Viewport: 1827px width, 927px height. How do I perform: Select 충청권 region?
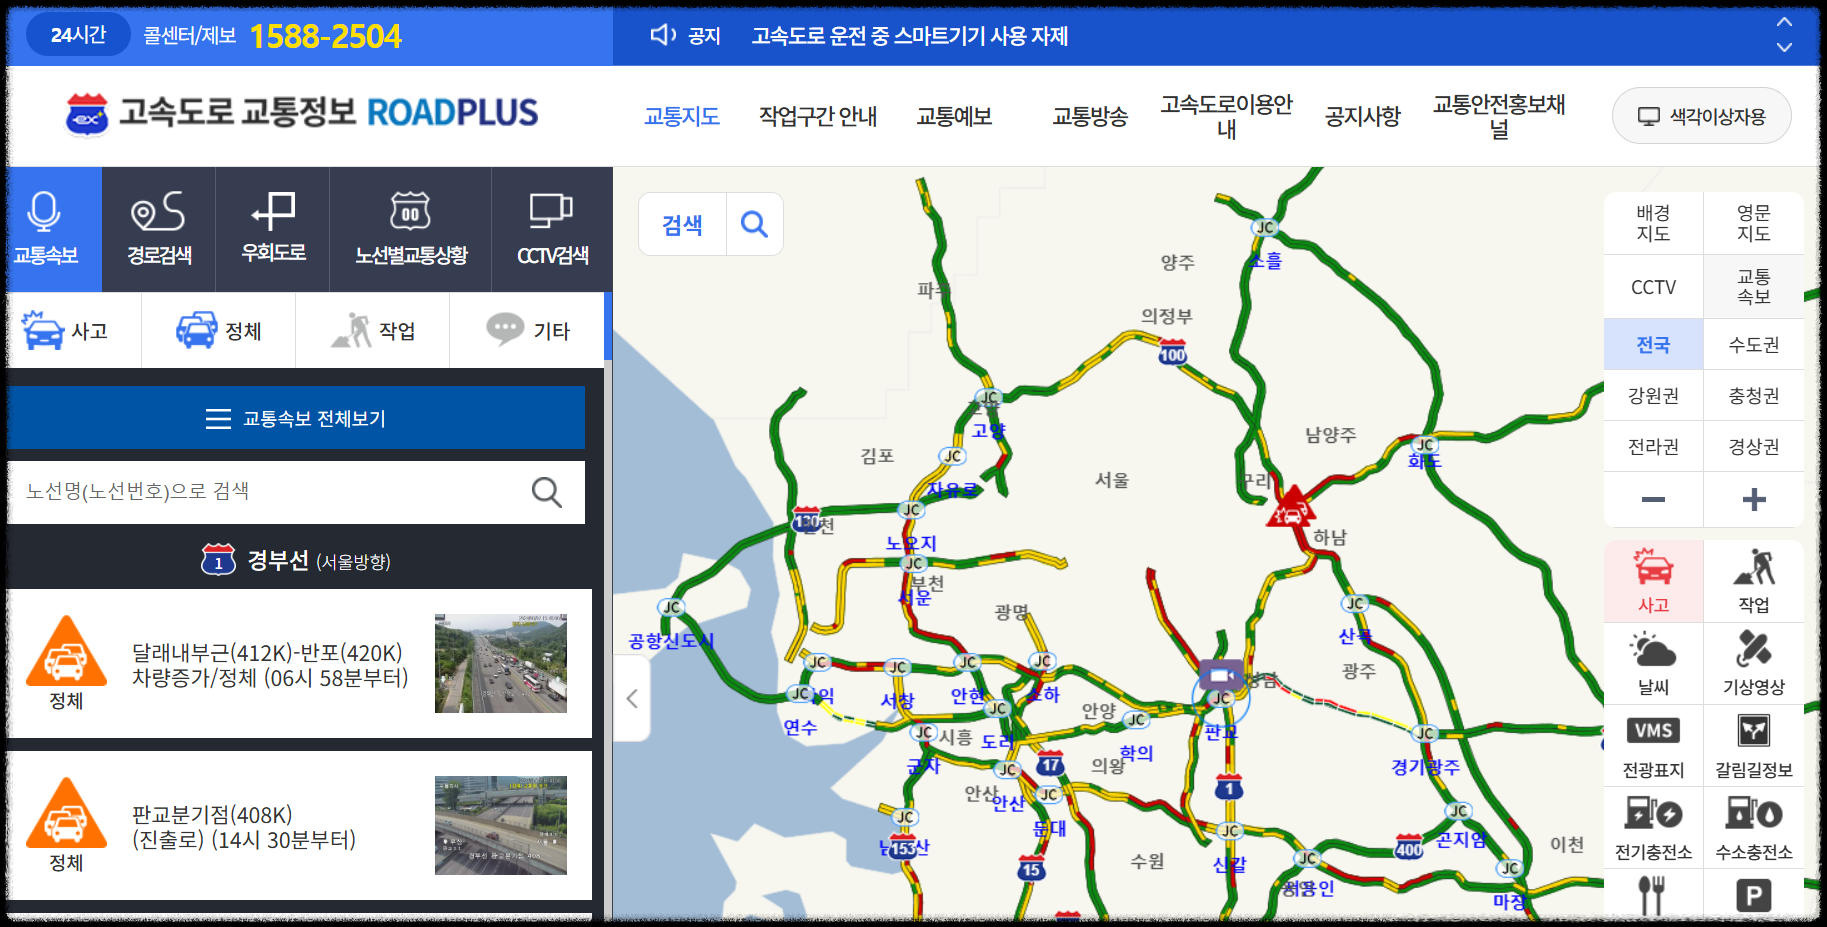pyautogui.click(x=1753, y=396)
